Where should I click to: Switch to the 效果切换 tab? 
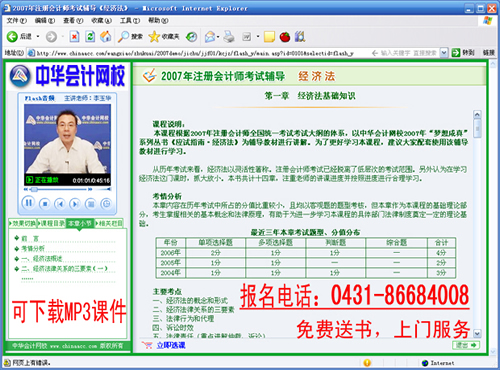(23, 223)
